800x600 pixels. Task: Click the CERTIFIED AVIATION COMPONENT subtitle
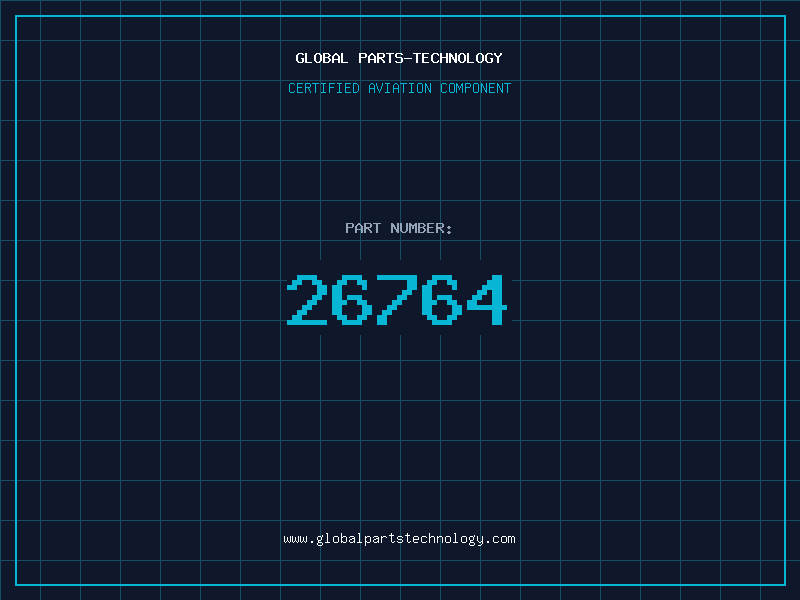click(x=399, y=88)
